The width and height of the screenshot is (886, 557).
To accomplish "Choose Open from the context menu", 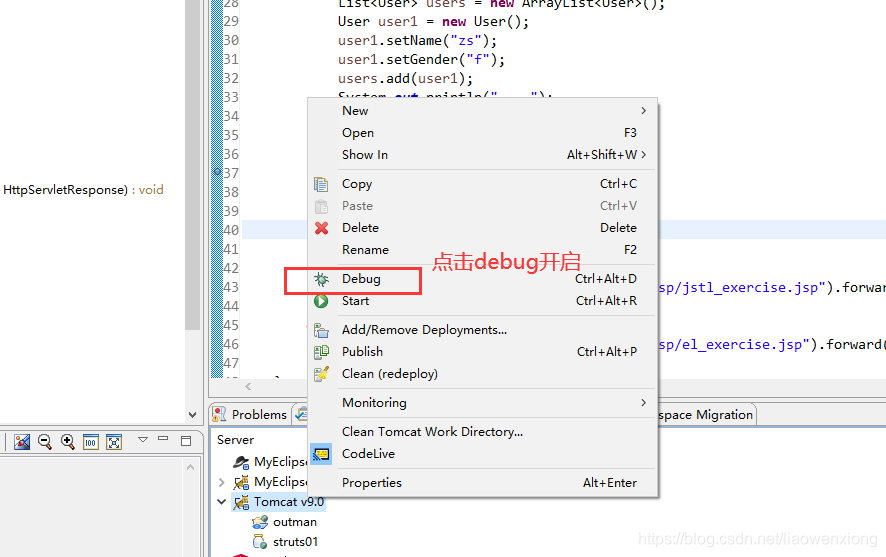I will click(483, 133).
